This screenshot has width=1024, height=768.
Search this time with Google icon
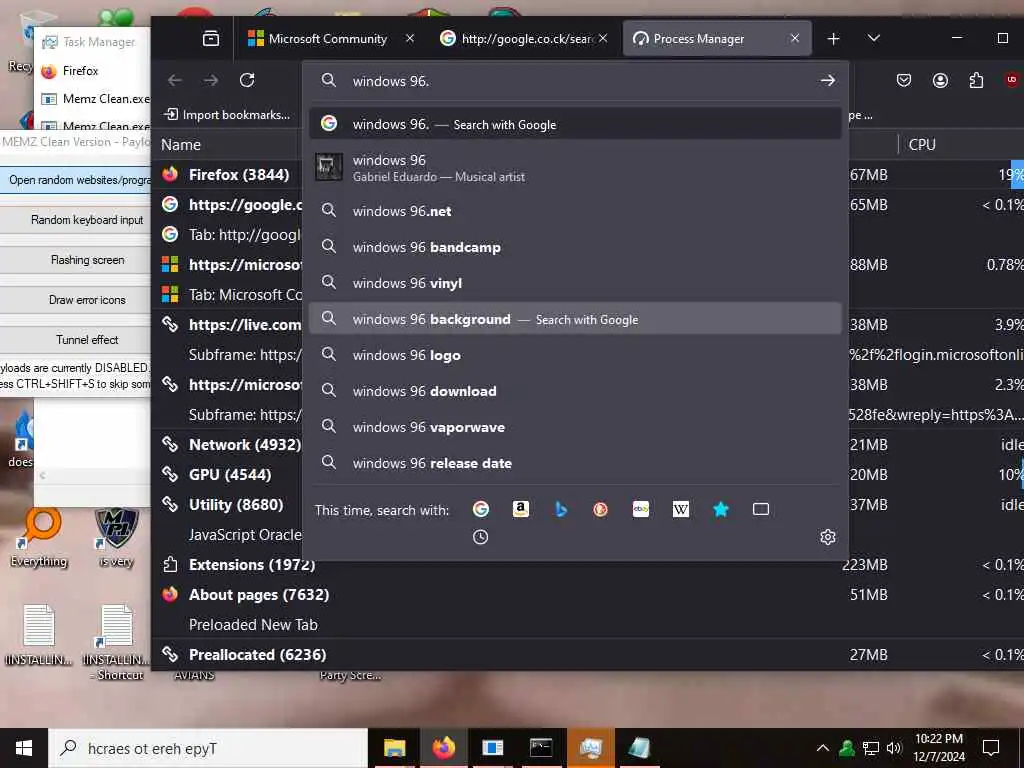481,509
